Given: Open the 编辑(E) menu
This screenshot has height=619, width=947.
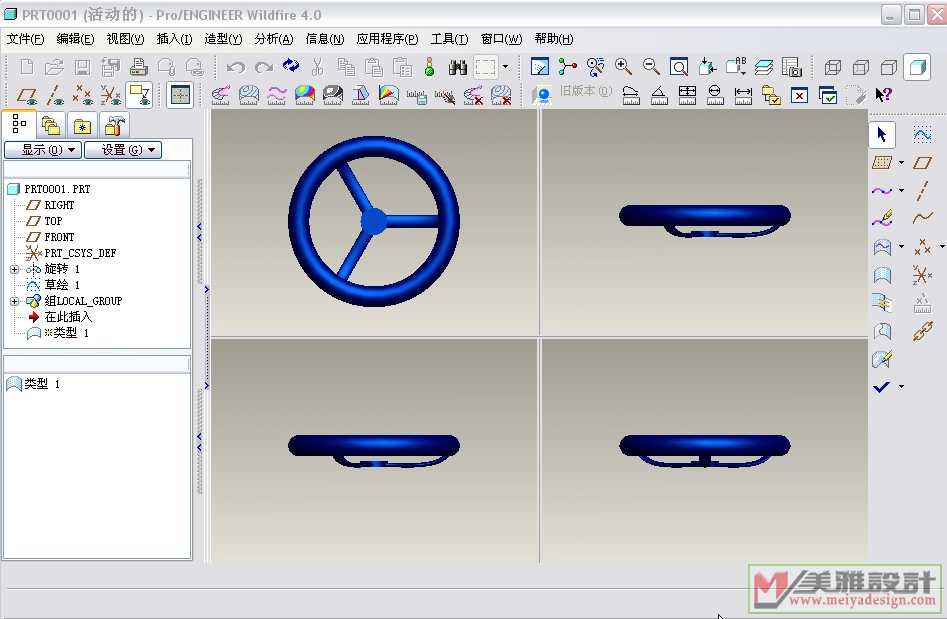Looking at the screenshot, I should coord(75,39).
